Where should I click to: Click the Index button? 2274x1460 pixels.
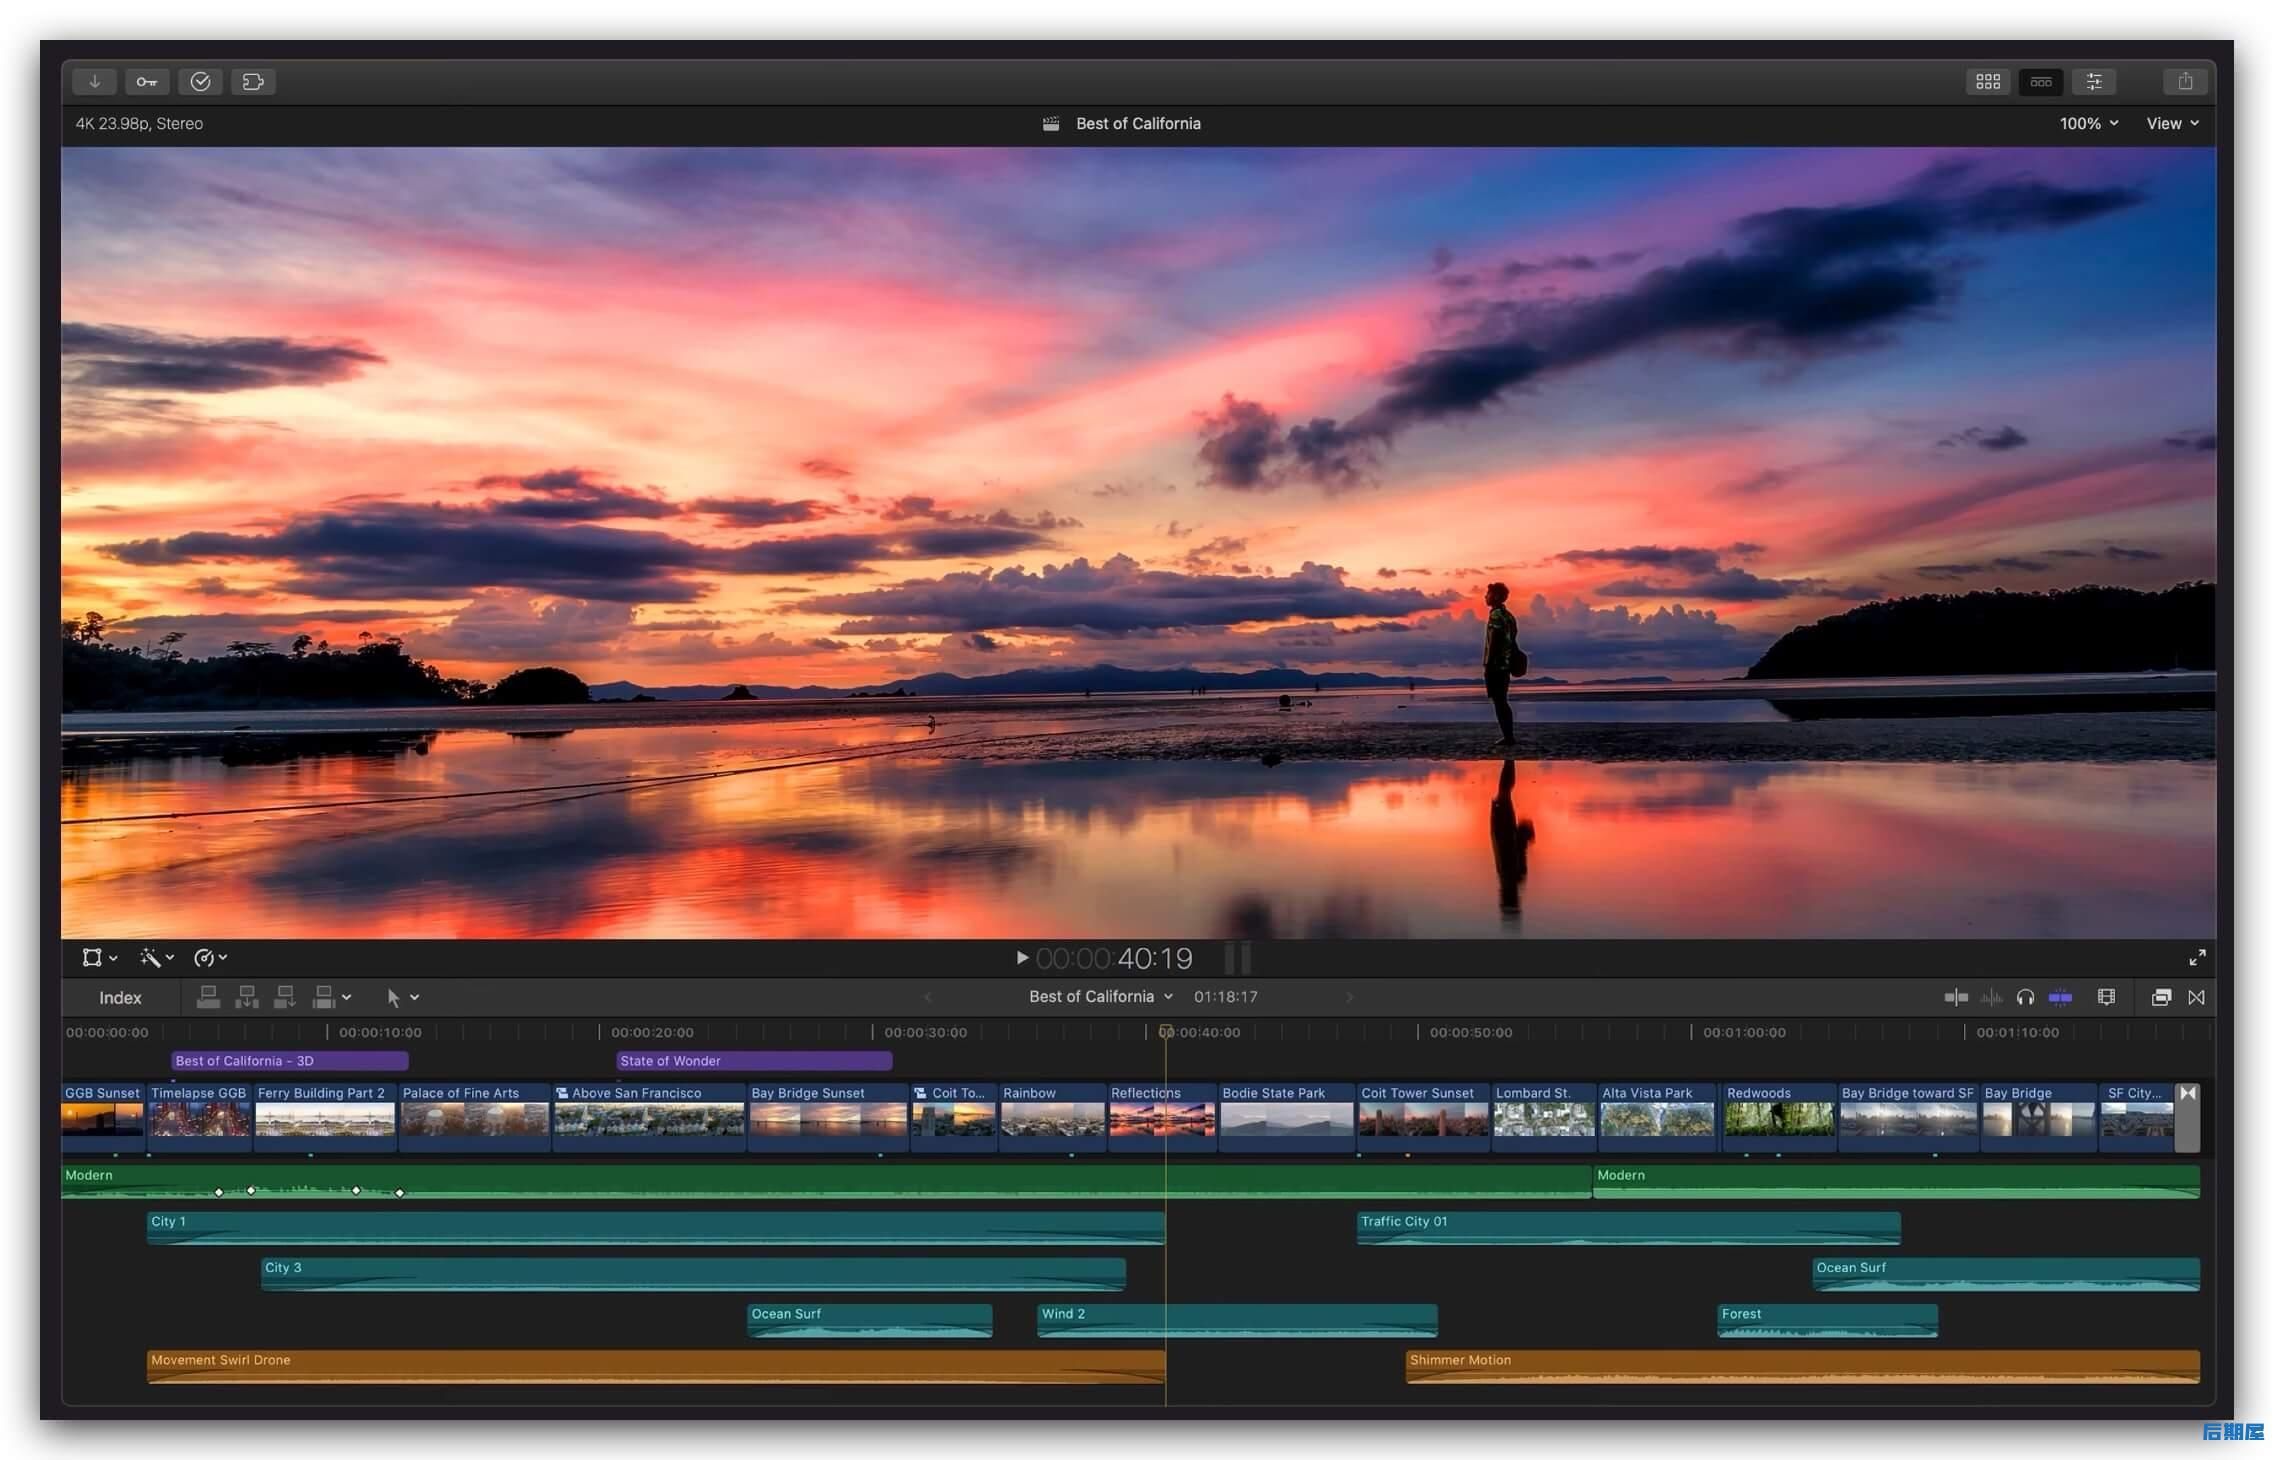pos(120,998)
